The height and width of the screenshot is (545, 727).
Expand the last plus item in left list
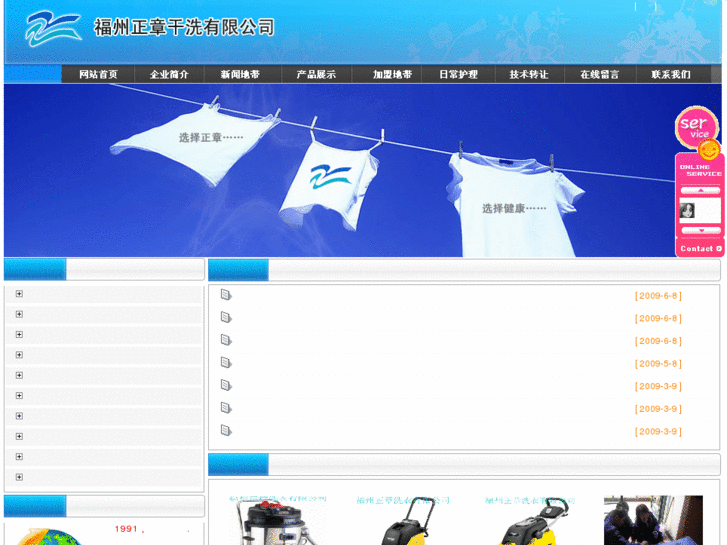[x=19, y=477]
